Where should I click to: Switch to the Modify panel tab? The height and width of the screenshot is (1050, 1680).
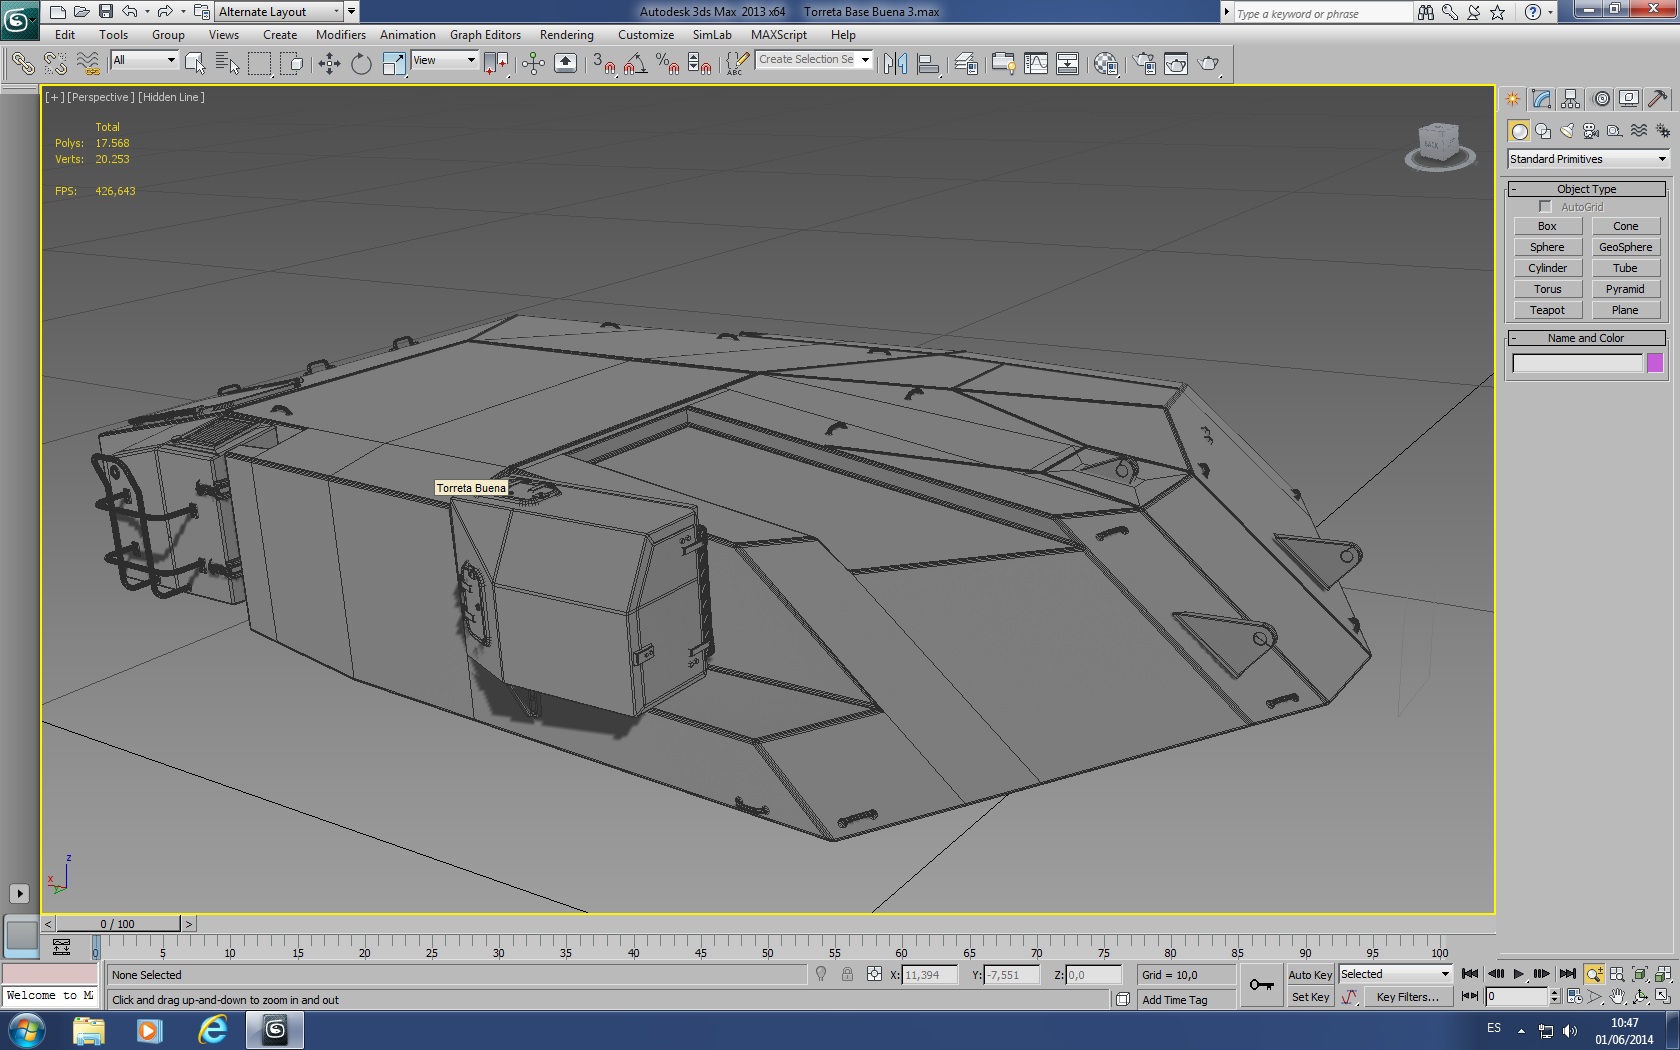1541,99
